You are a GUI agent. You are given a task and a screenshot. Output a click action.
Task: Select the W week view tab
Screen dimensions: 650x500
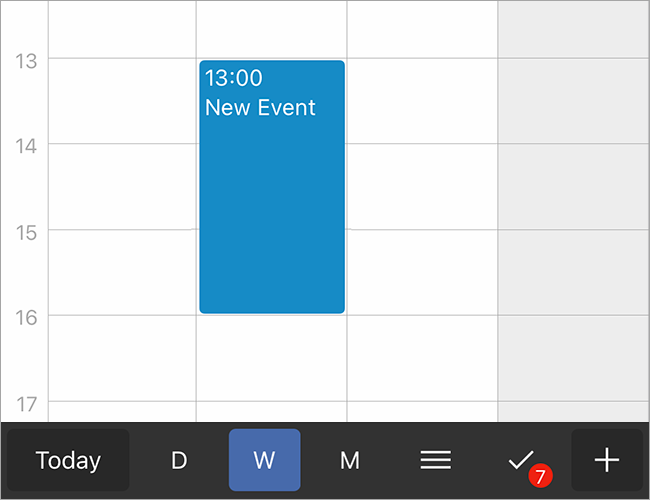pos(264,460)
